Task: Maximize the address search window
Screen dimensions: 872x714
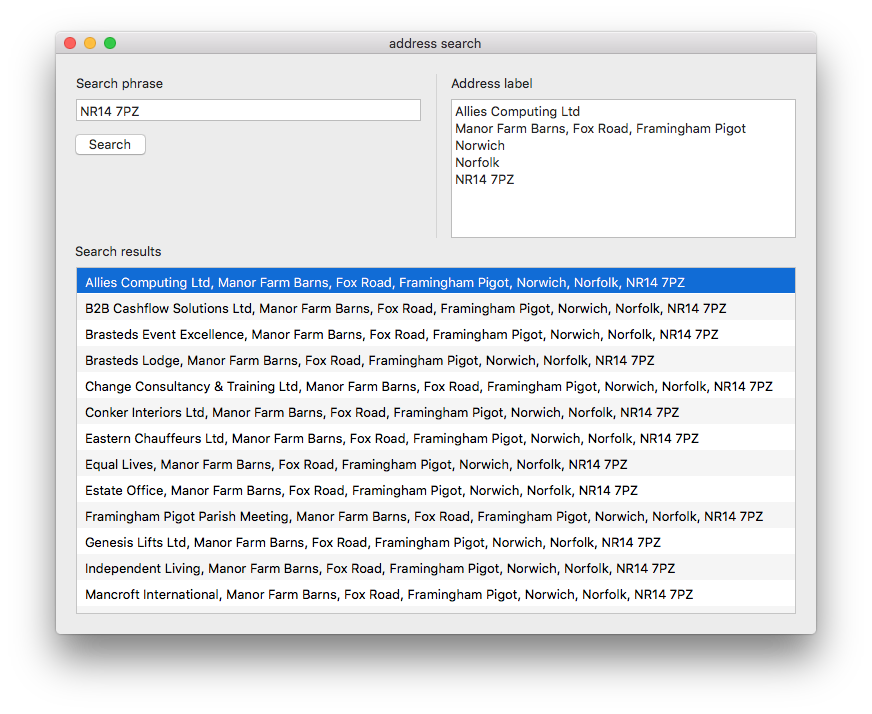Action: click(x=110, y=43)
